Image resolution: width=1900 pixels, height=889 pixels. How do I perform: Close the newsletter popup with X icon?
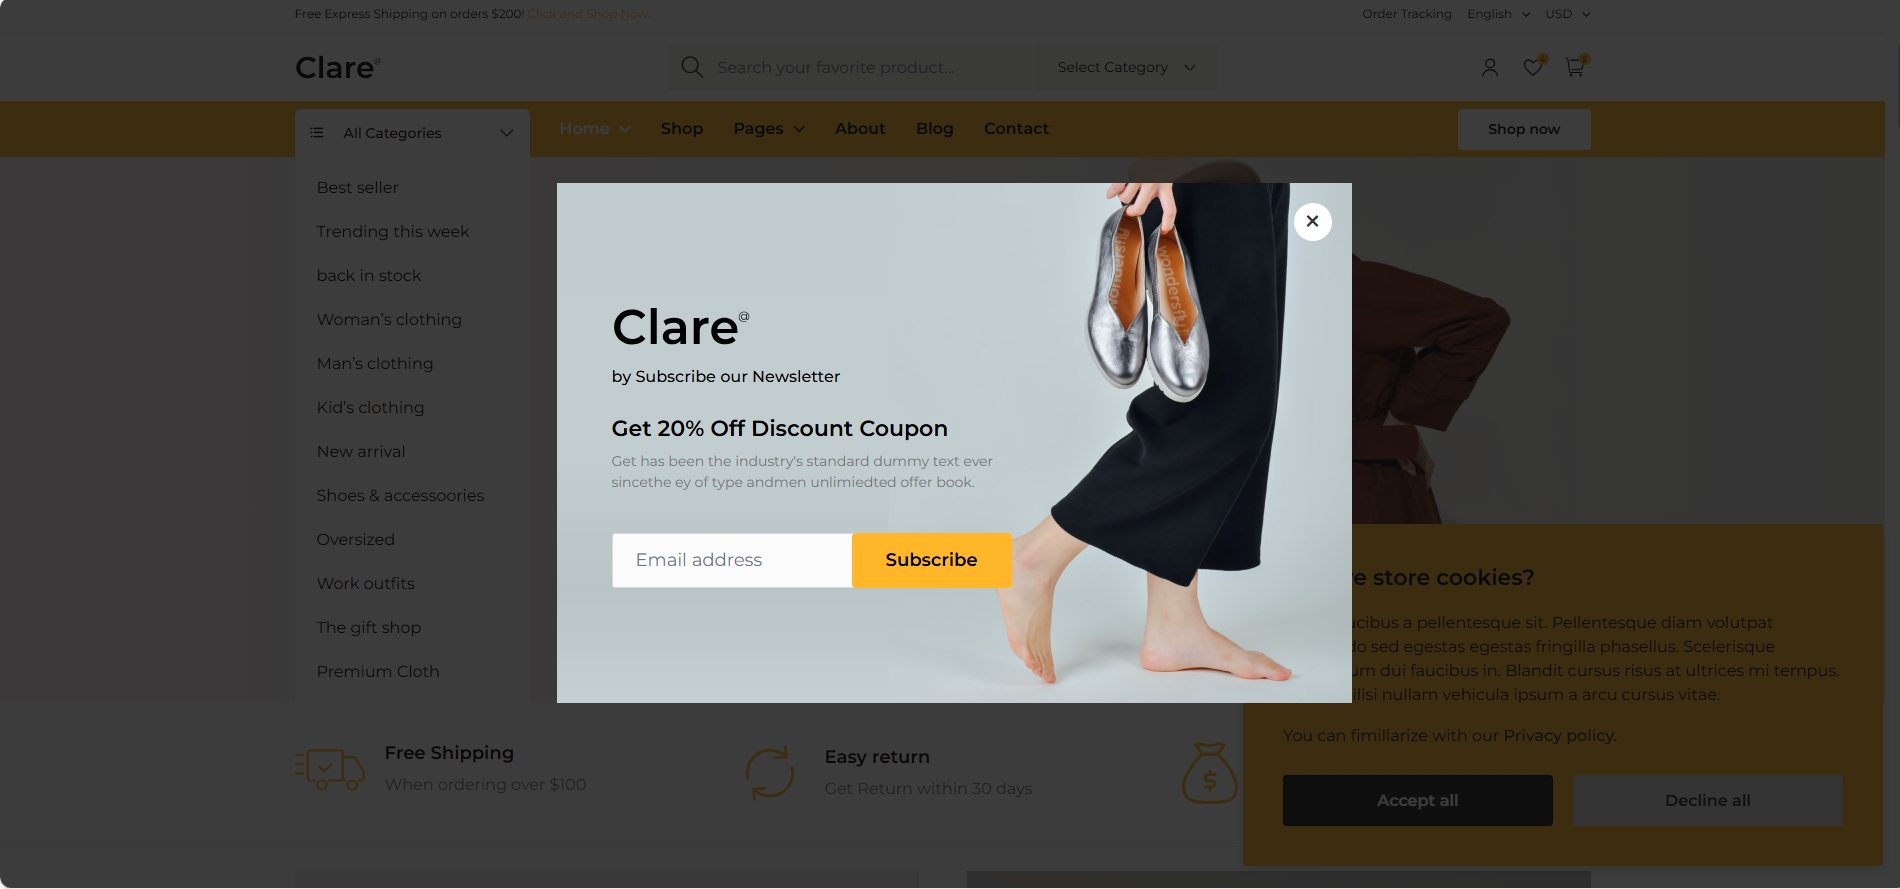[x=1312, y=221]
